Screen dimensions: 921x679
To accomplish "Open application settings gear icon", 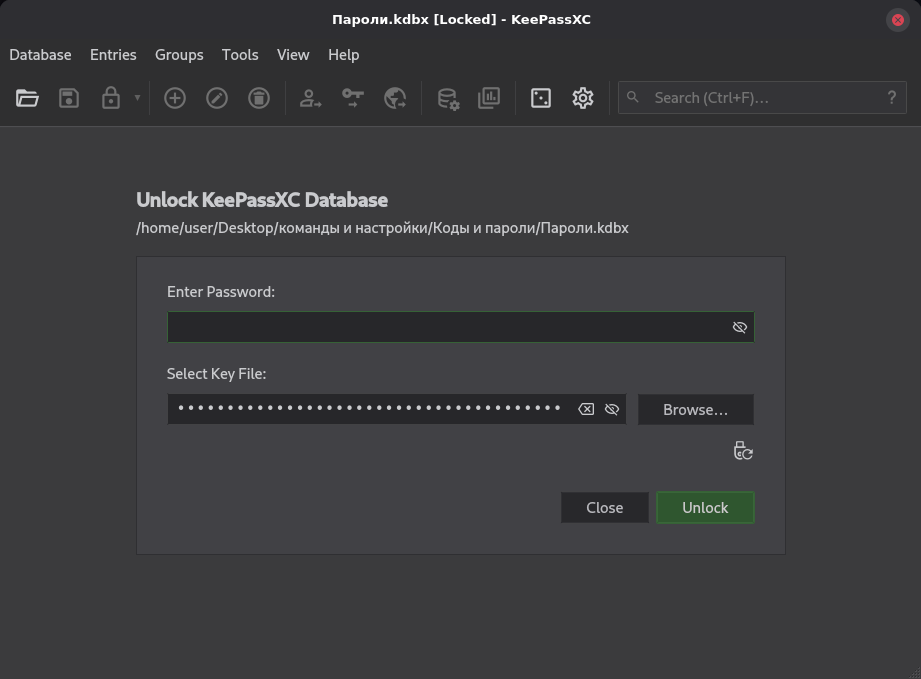I will pos(583,98).
